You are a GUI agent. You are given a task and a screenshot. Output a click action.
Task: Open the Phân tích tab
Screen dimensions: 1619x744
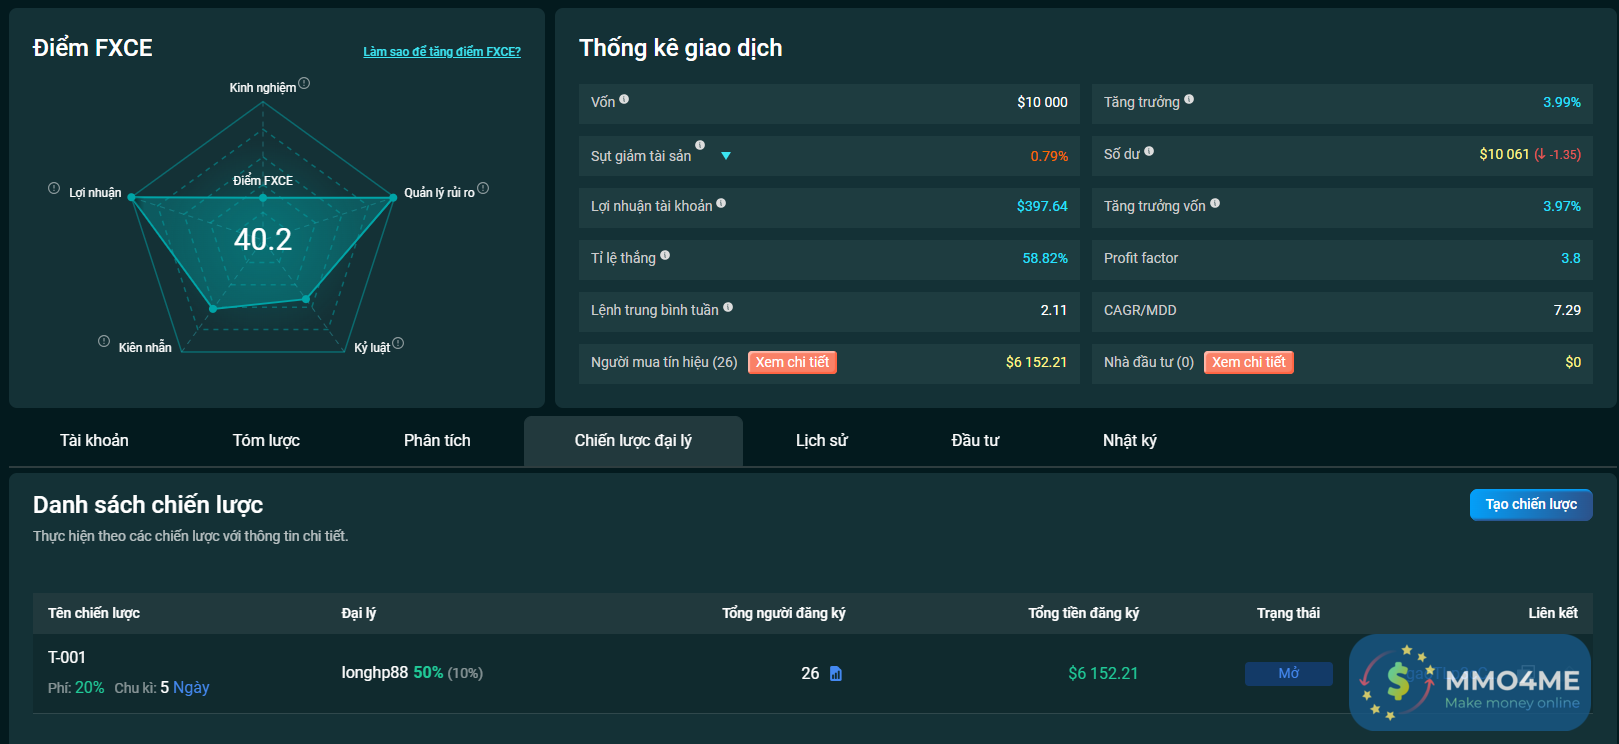click(x=437, y=441)
